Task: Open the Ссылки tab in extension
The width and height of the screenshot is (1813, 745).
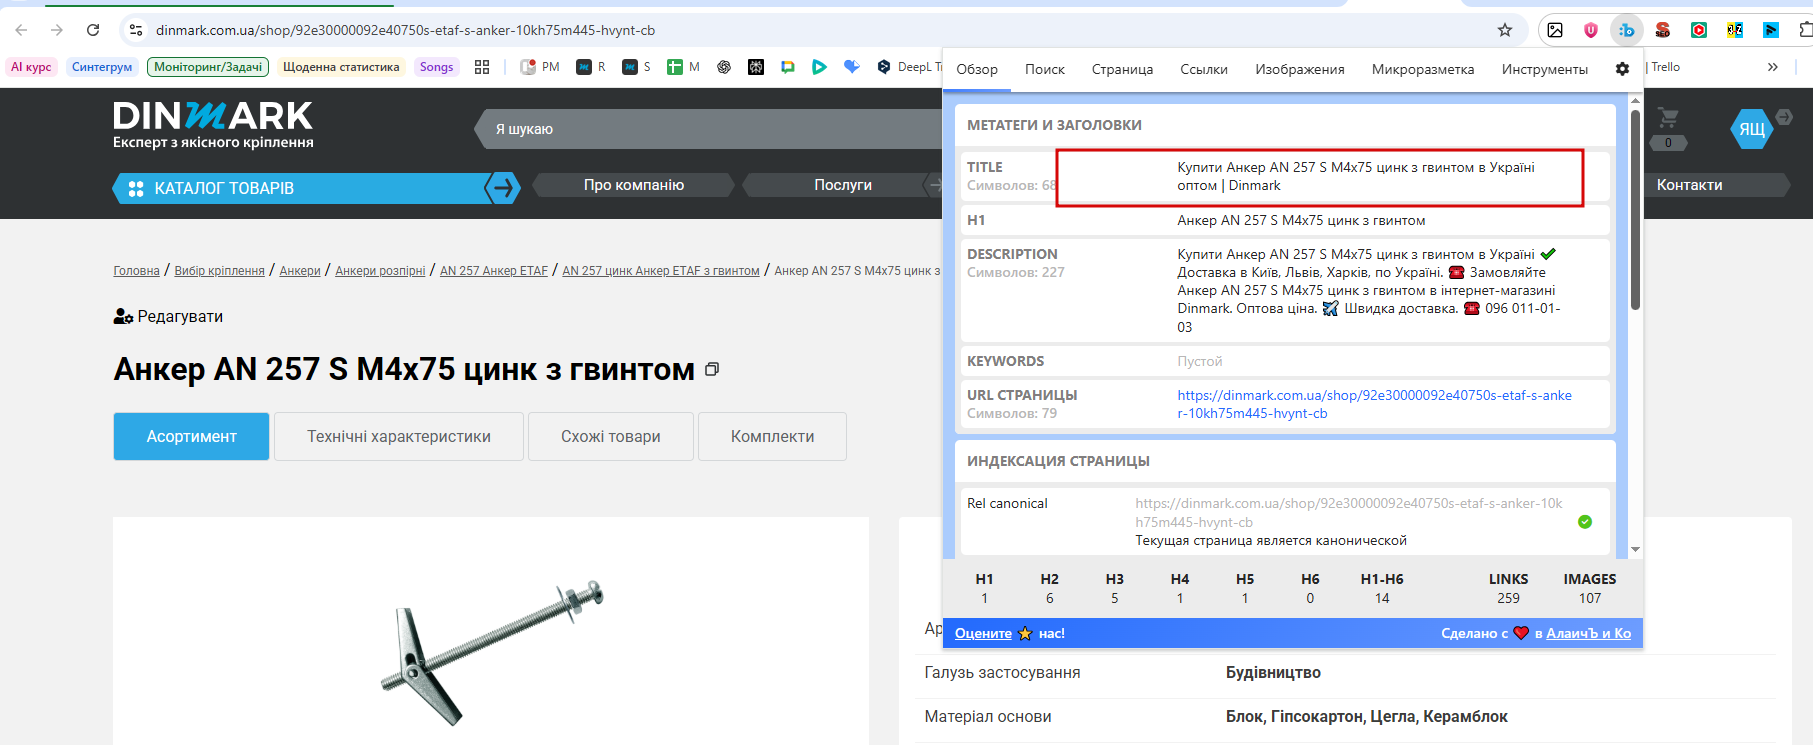Action: 1204,69
